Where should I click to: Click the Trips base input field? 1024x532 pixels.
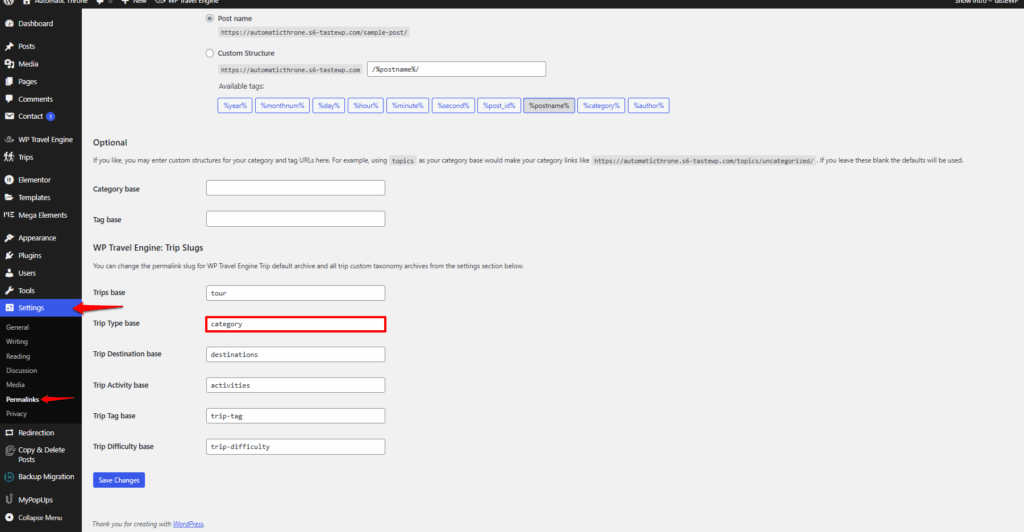(295, 293)
